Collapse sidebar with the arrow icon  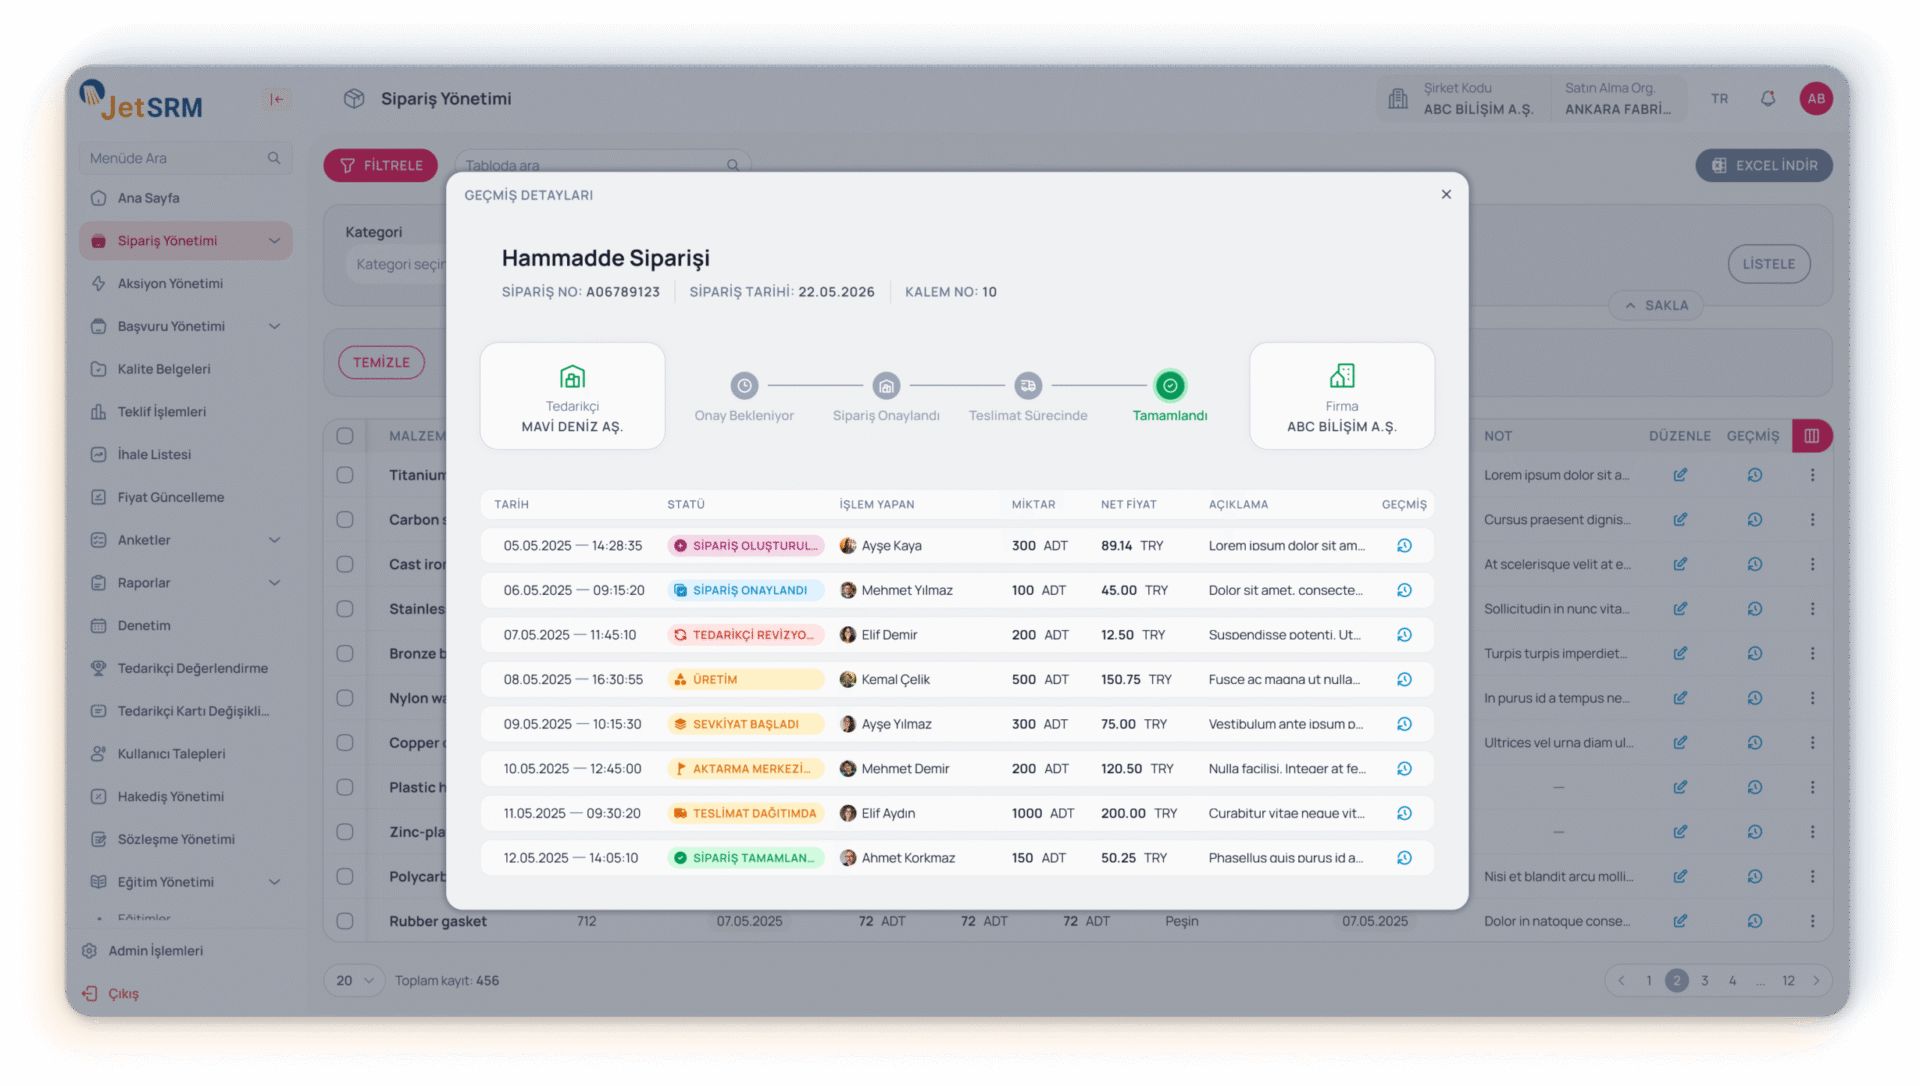[x=276, y=99]
